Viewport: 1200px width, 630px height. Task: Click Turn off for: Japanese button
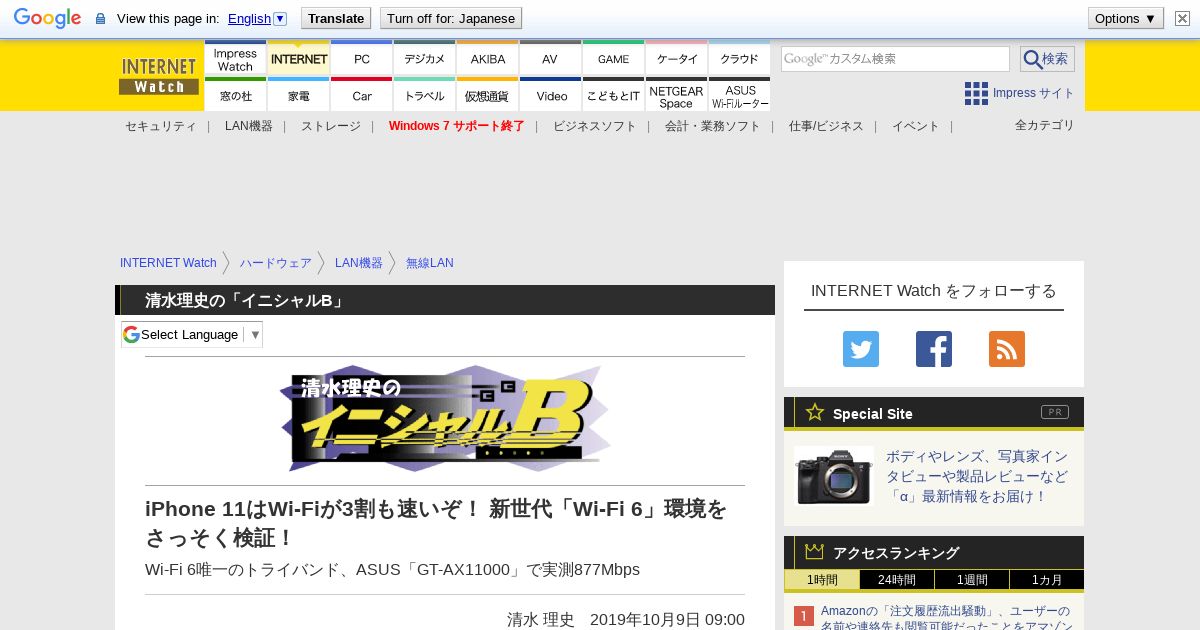click(x=451, y=18)
